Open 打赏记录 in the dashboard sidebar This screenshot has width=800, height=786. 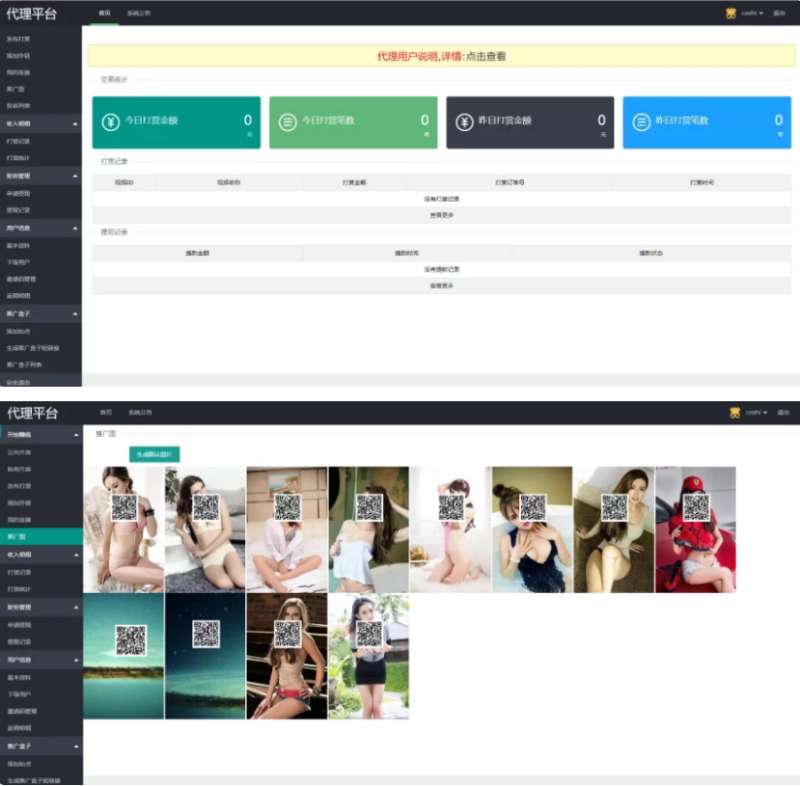tap(18, 141)
